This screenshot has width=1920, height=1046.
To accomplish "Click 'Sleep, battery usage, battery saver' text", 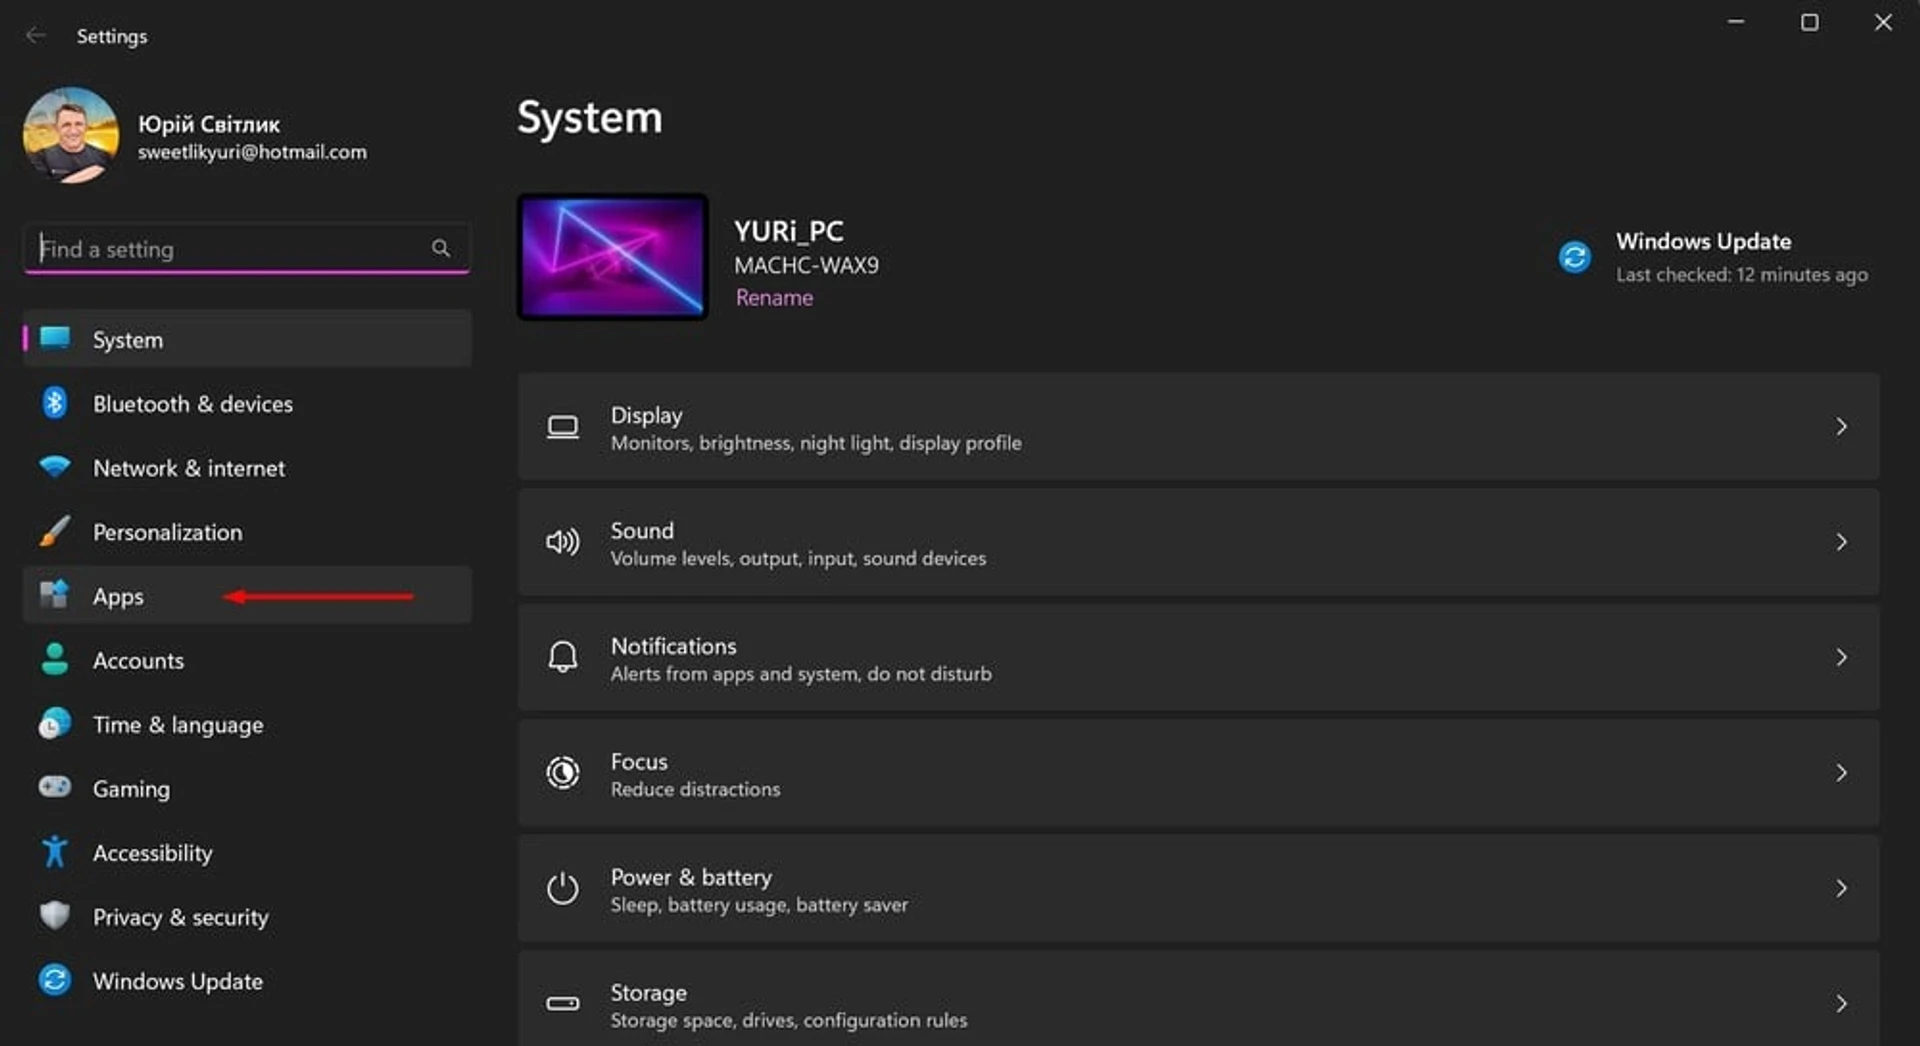I will 759,905.
